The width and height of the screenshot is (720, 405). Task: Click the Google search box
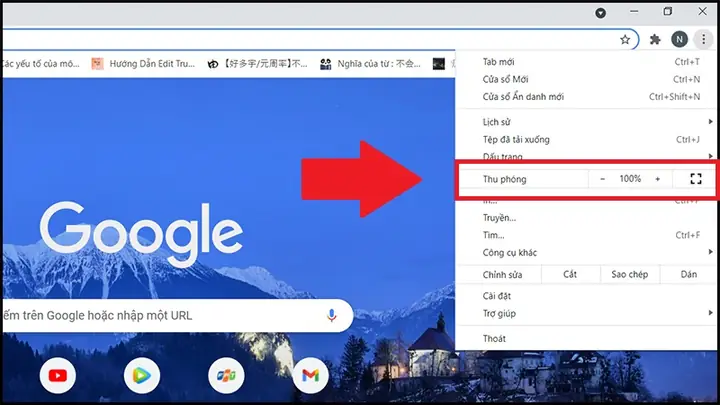tap(177, 315)
